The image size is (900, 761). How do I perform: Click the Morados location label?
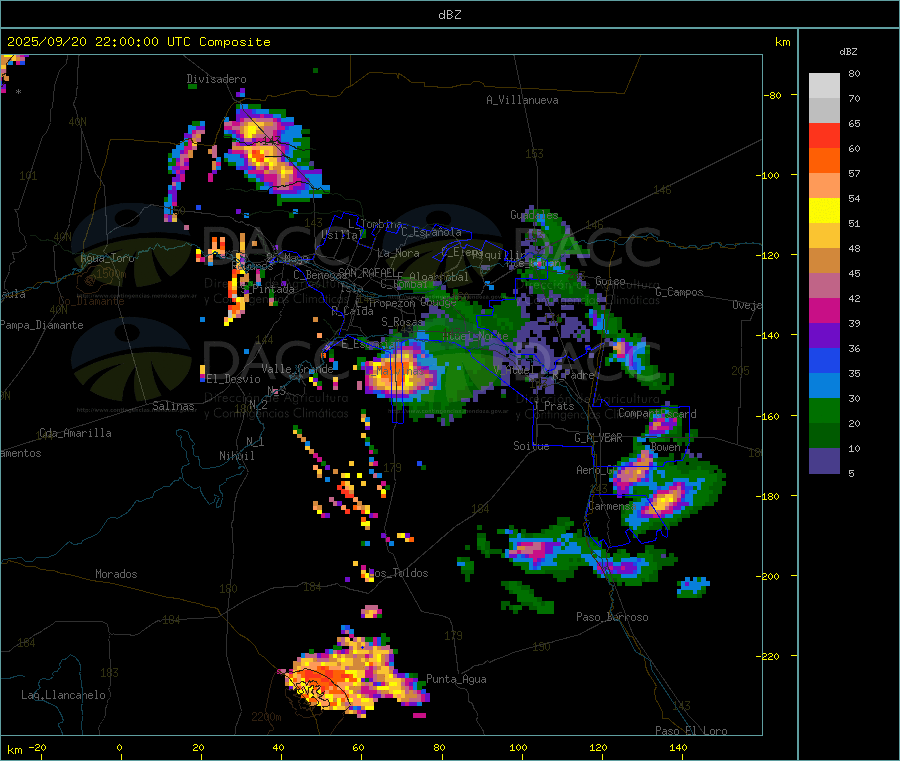pyautogui.click(x=116, y=574)
